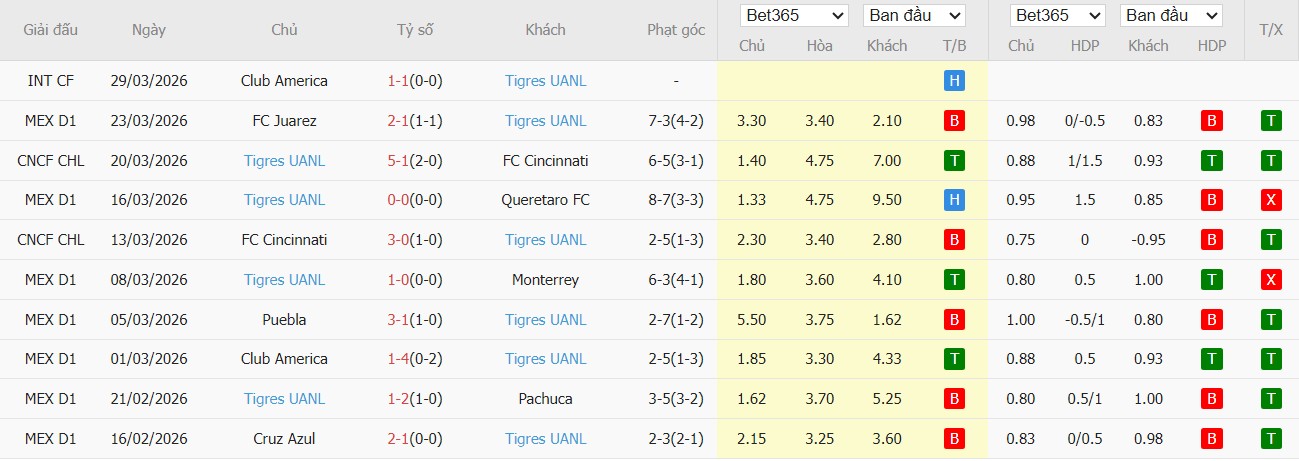Click green T result badge for 20/03/2026 match
This screenshot has width=1299, height=461.
(954, 161)
